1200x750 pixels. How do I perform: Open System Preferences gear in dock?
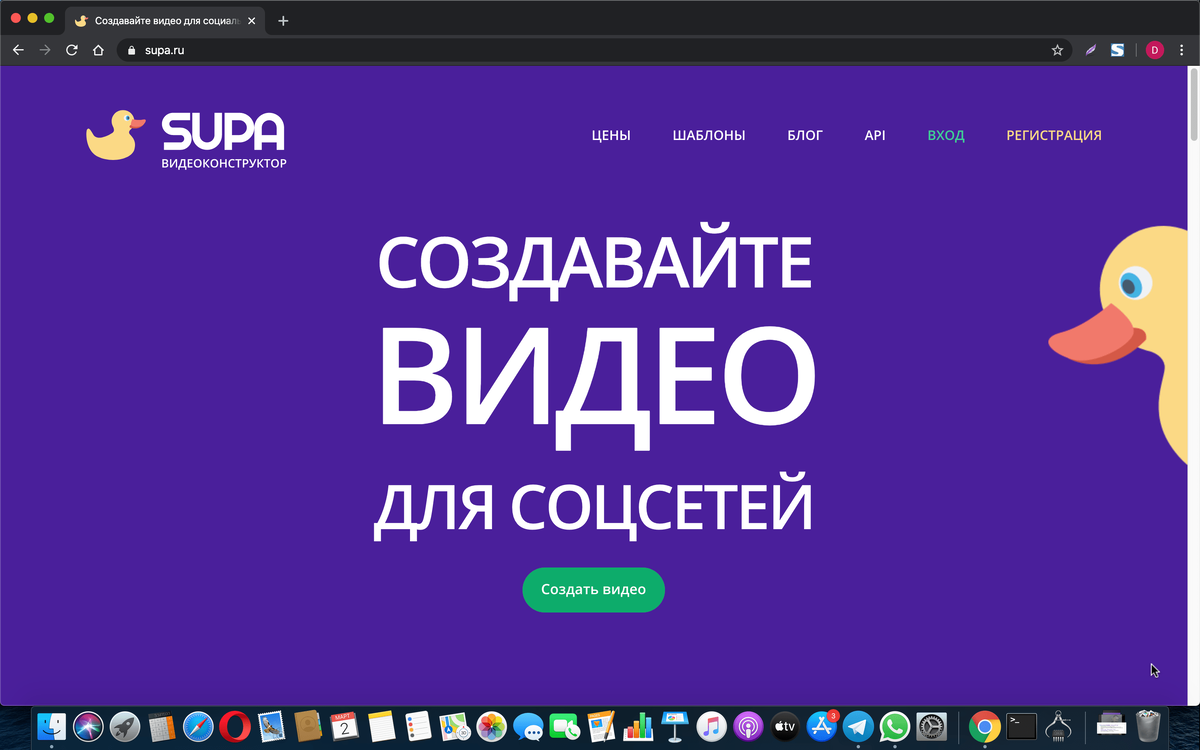point(931,726)
